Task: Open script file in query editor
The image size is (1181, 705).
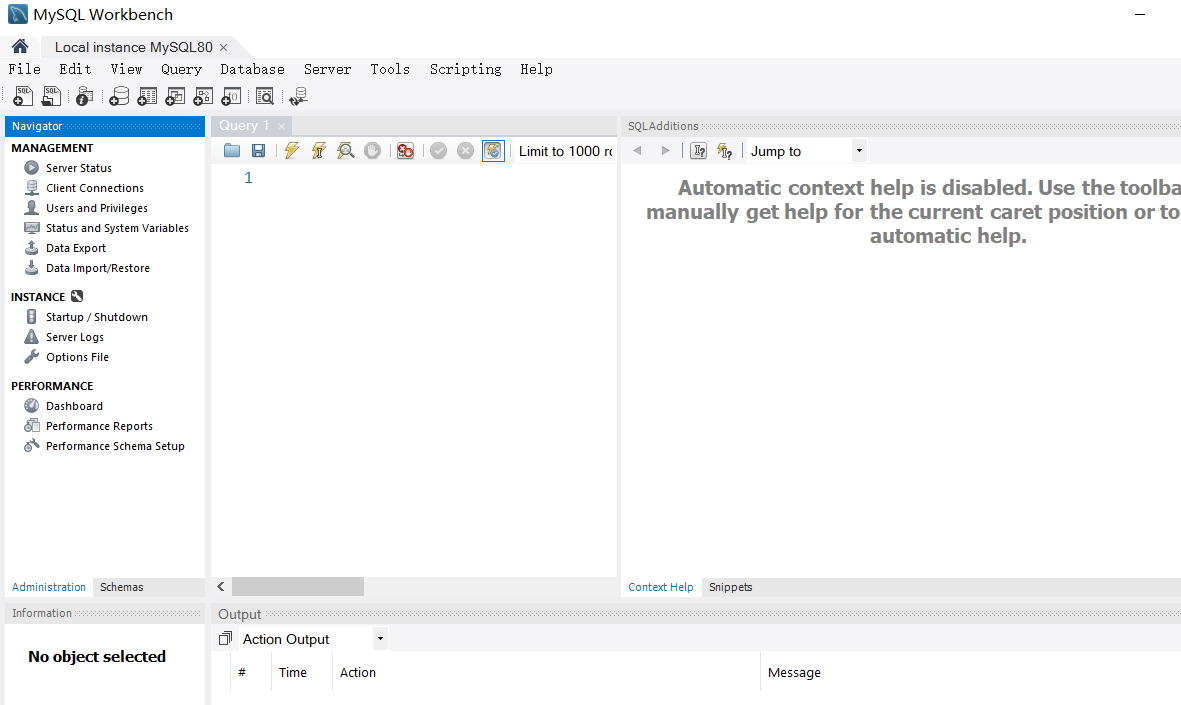Action: coord(232,151)
